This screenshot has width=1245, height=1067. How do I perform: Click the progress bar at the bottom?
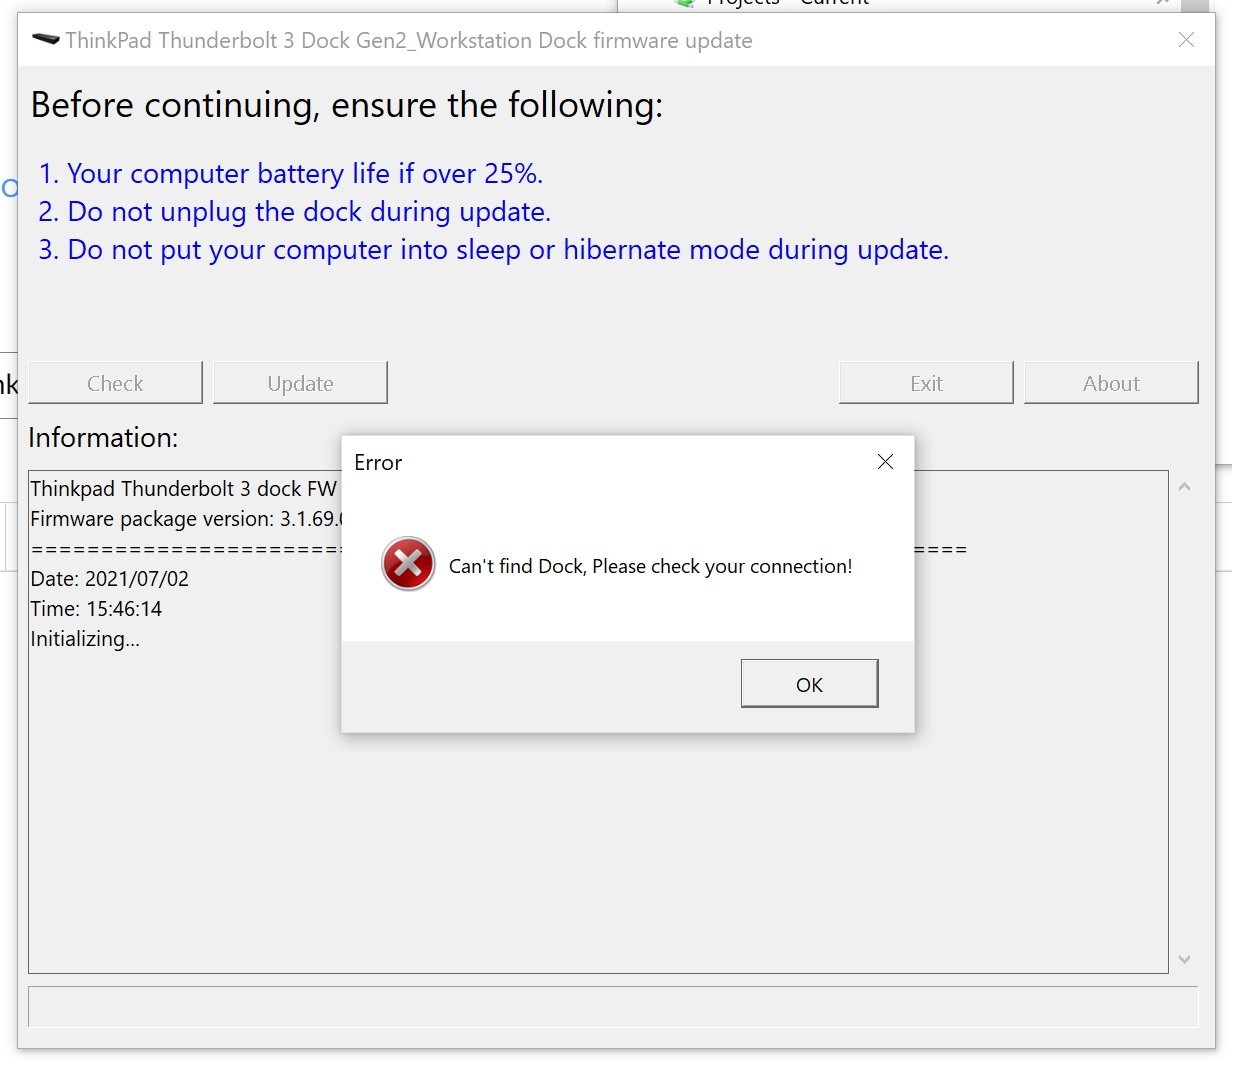pyautogui.click(x=613, y=1007)
